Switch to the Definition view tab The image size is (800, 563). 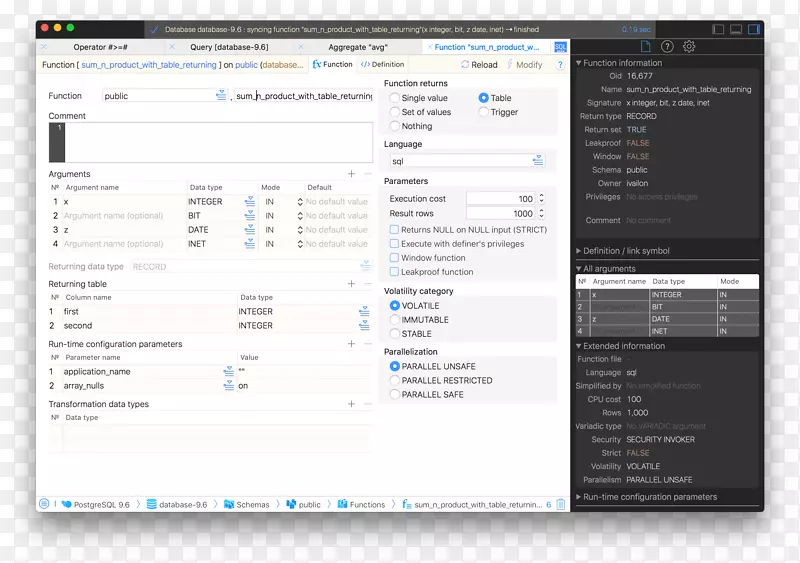(383, 65)
